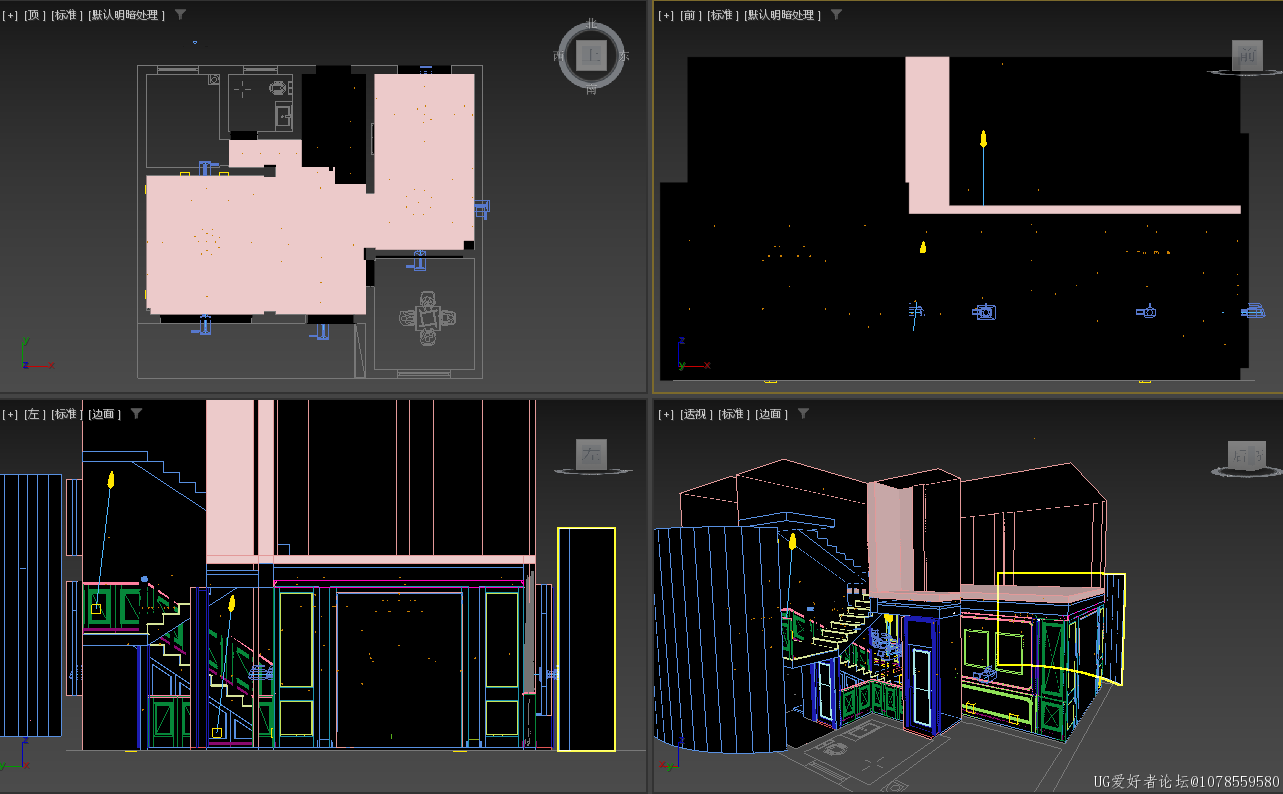
Task: Click the 左 ViewCube face in Left viewport
Action: (x=591, y=455)
